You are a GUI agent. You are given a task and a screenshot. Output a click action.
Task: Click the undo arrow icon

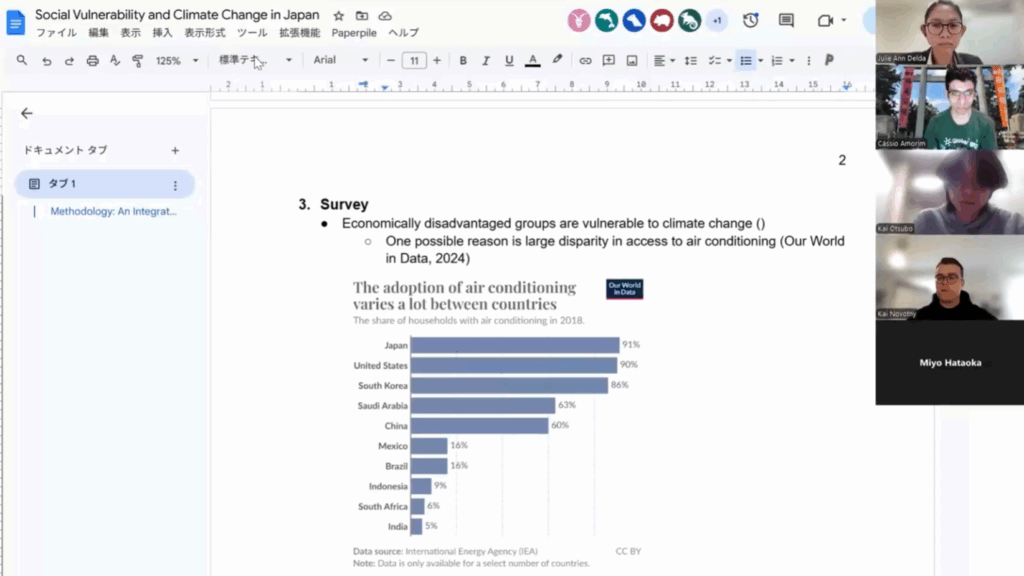46,61
